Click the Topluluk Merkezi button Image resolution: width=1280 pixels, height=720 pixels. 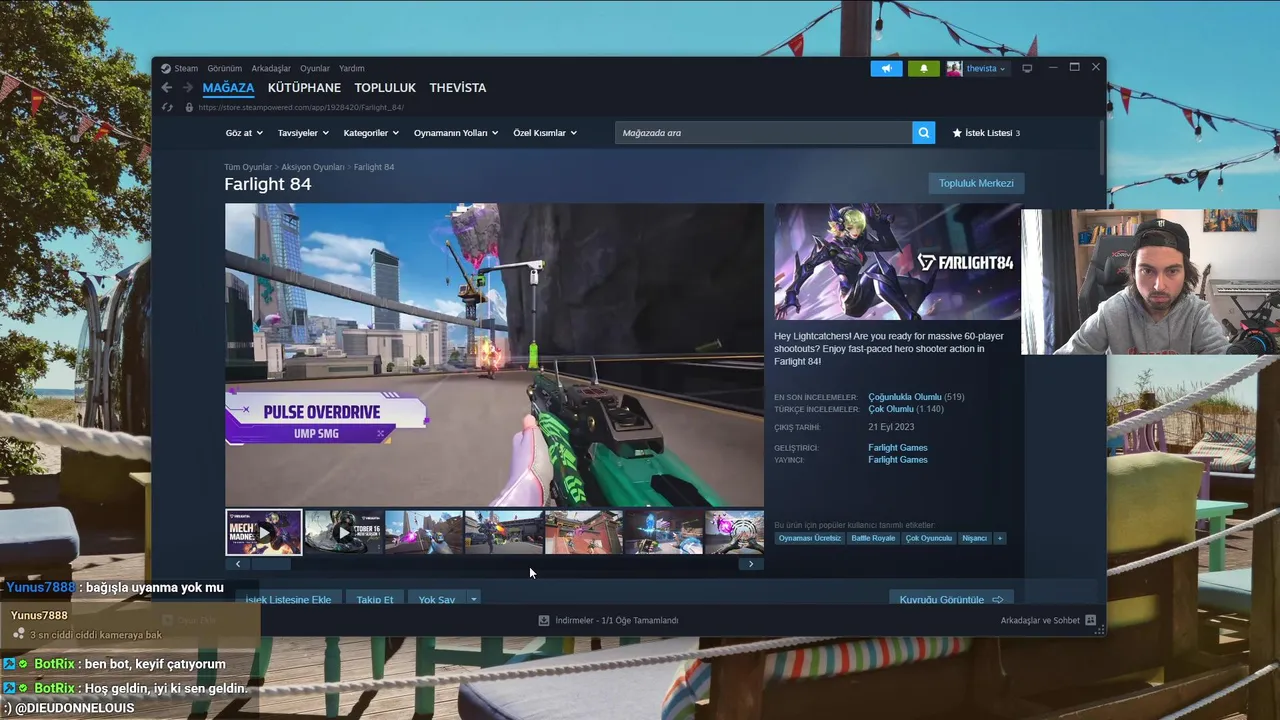(976, 183)
